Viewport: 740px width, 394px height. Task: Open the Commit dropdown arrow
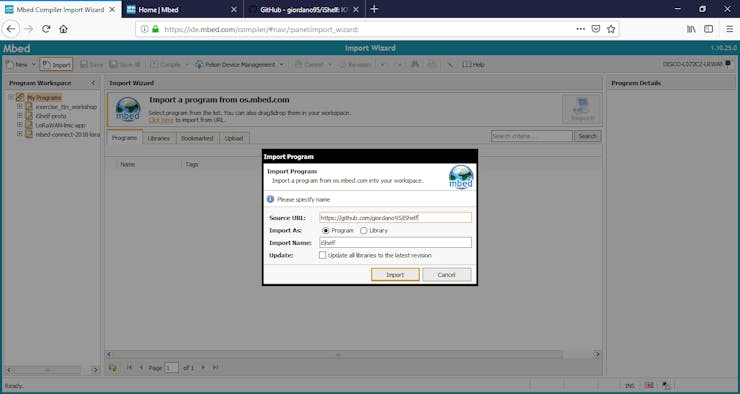tap(329, 65)
